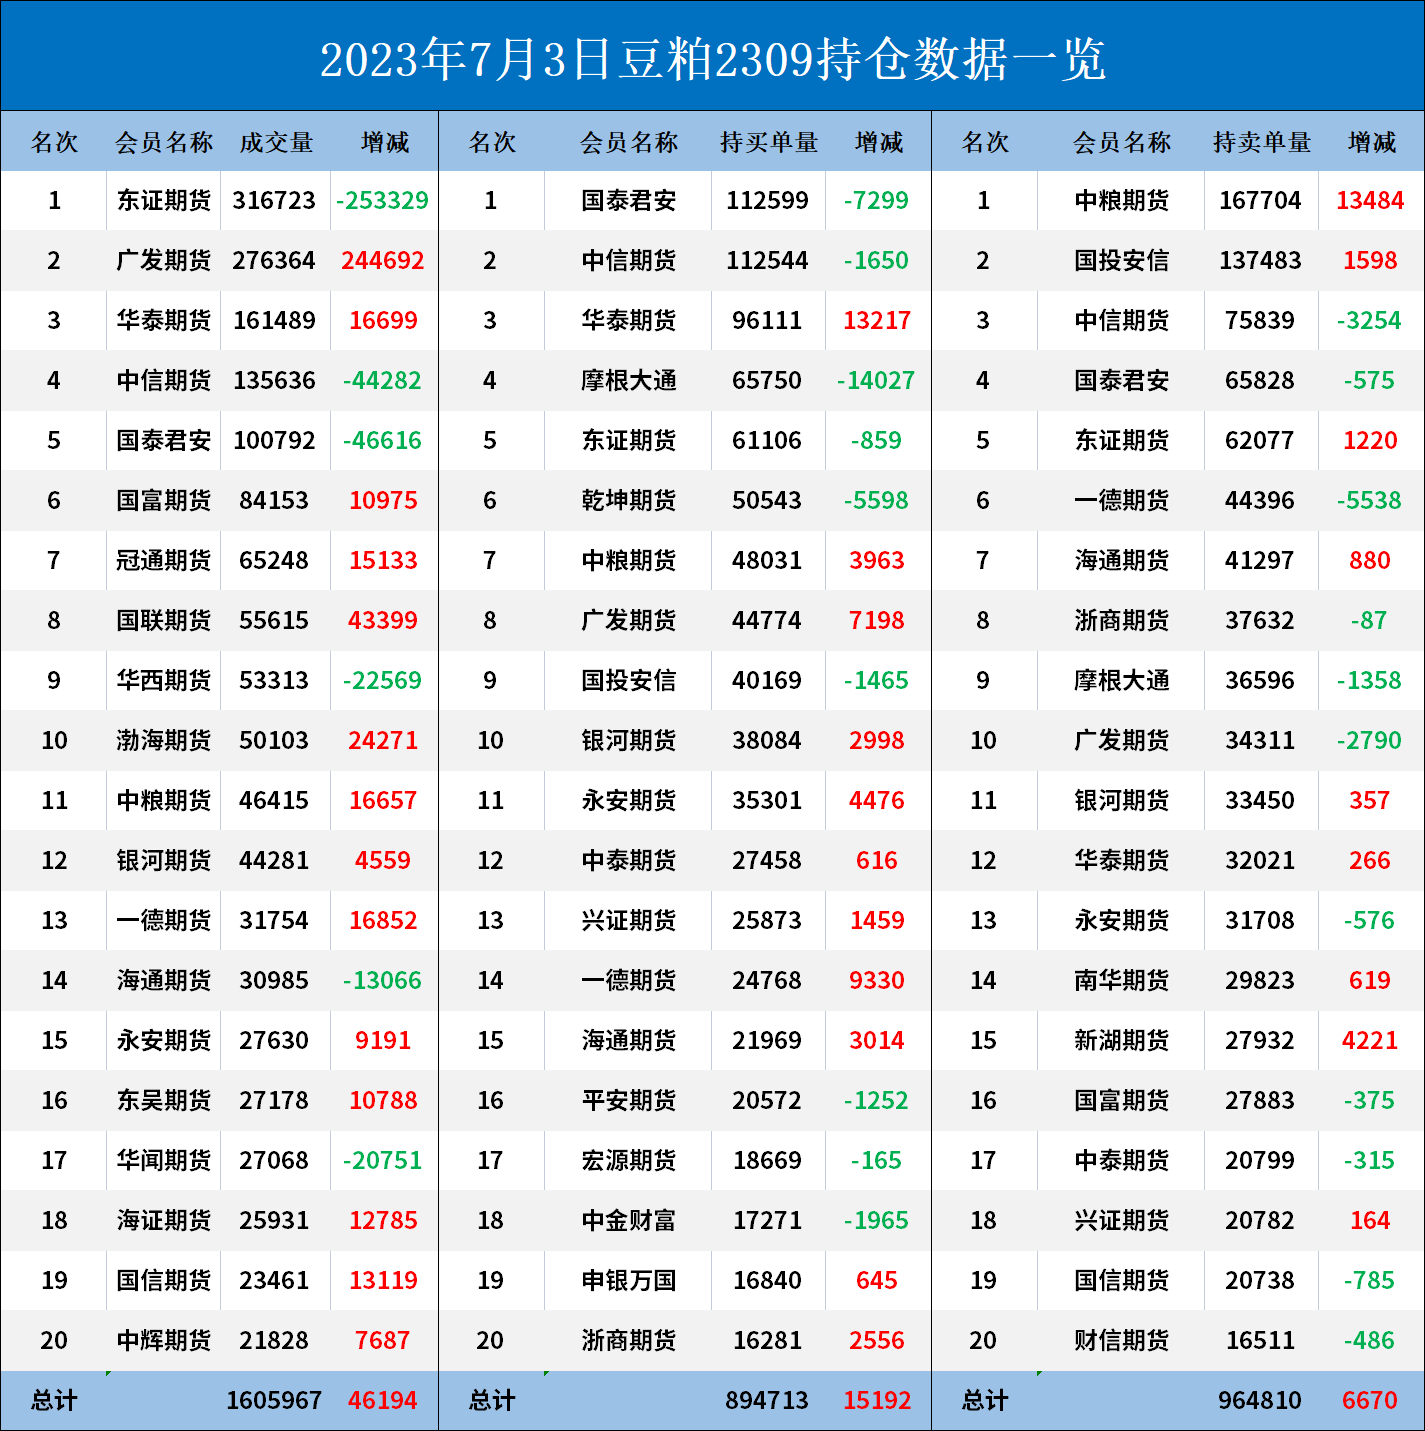Select 中信期货 volume value 135636
This screenshot has height=1431, width=1425.
[274, 381]
